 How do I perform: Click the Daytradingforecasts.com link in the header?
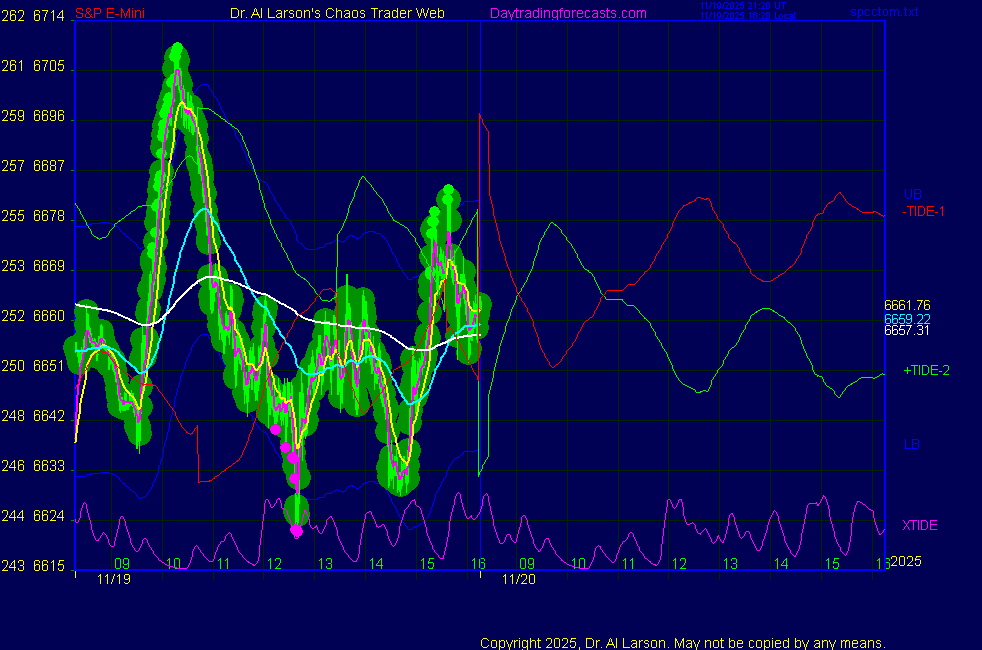pyautogui.click(x=567, y=13)
